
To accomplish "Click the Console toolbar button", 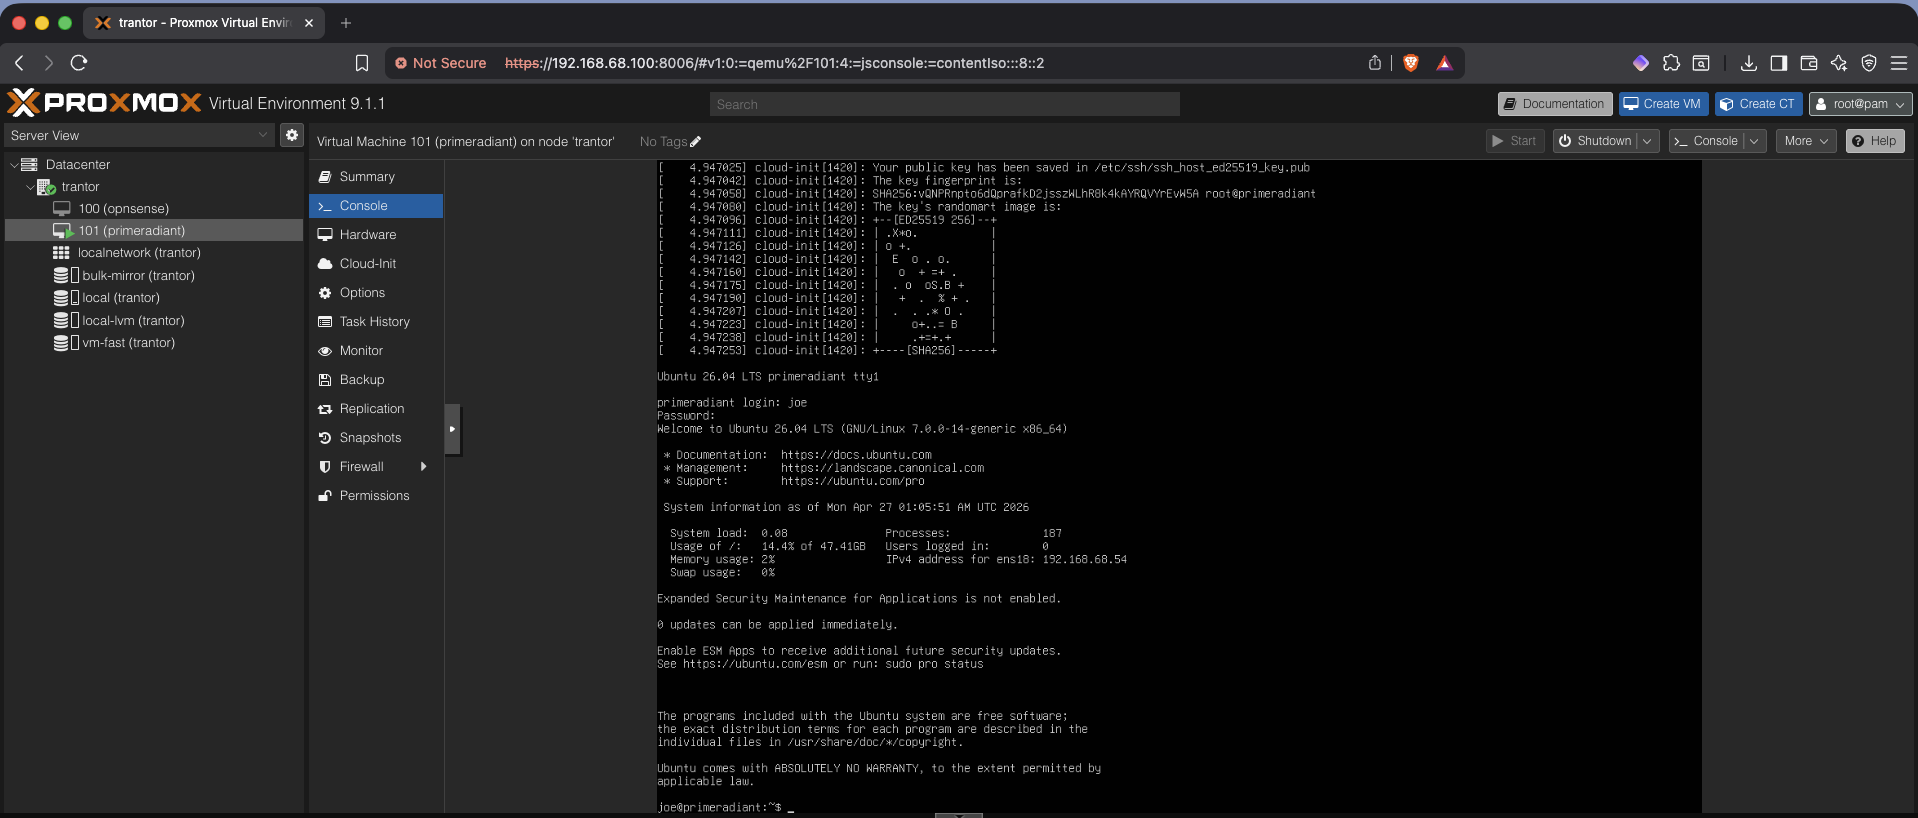I will (1706, 141).
